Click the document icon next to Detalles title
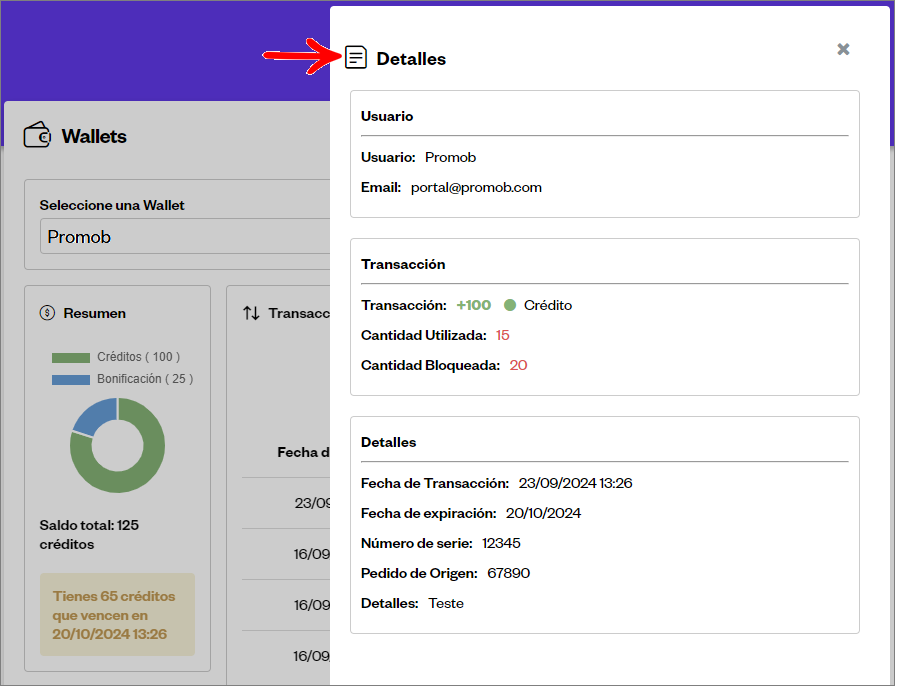The height and width of the screenshot is (687, 897). pyautogui.click(x=355, y=58)
